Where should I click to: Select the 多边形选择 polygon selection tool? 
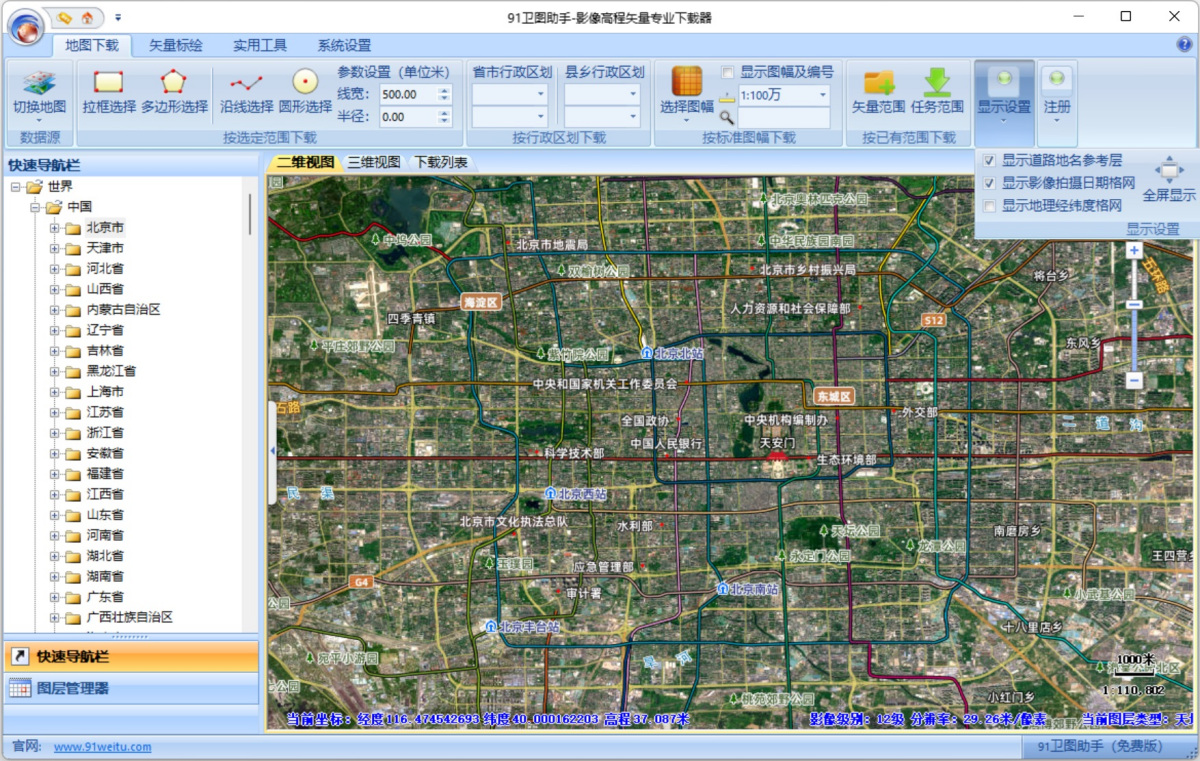click(x=174, y=84)
